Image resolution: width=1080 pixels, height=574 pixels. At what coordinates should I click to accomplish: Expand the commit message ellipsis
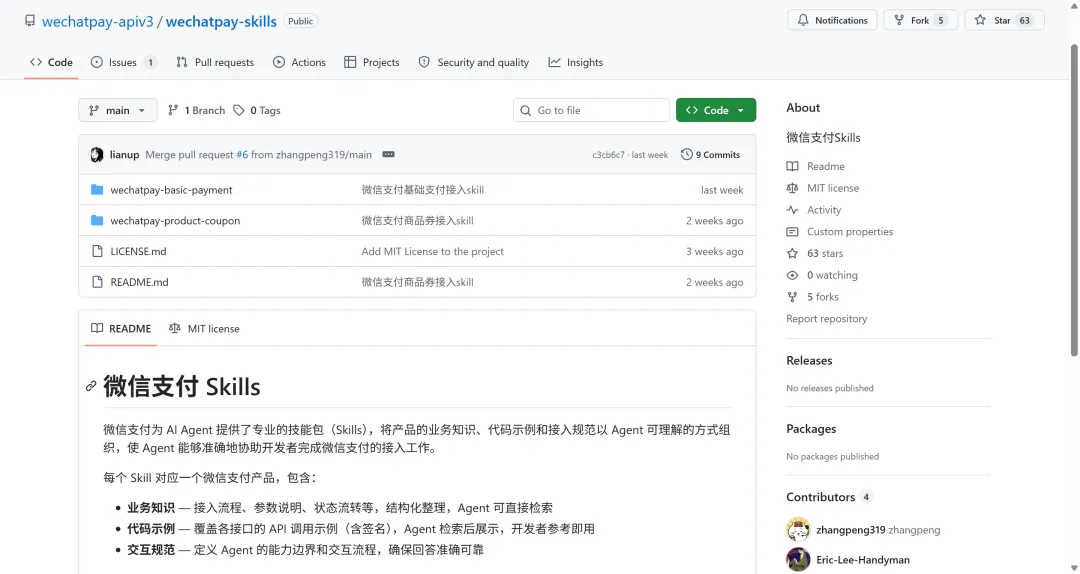click(388, 154)
